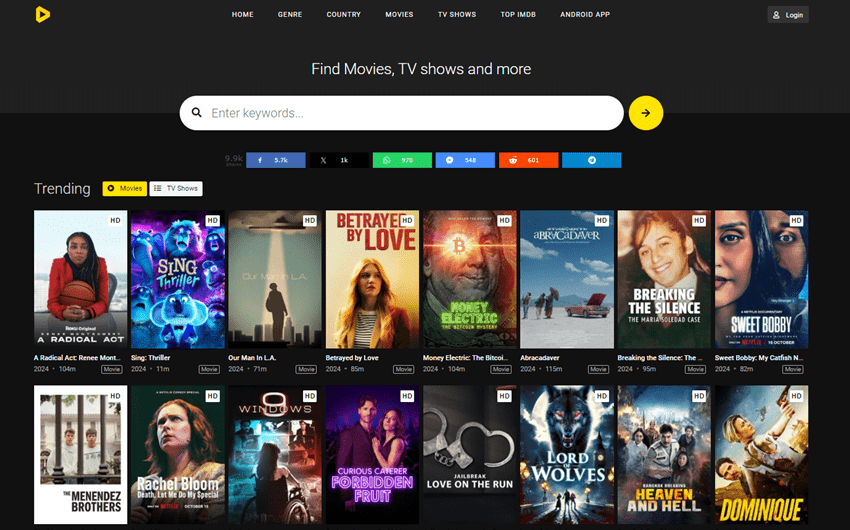This screenshot has height=530, width=850.
Task: Open Betrayed by Love poster
Action: [x=372, y=279]
